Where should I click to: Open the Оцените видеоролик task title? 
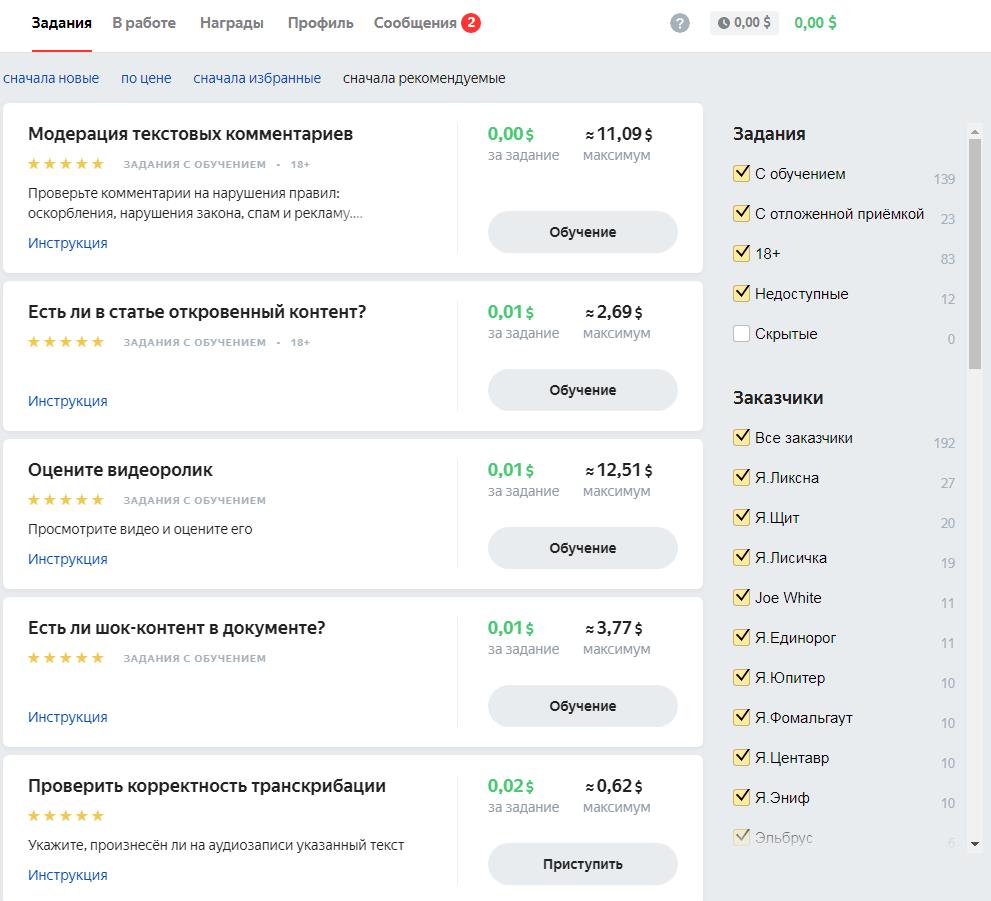click(x=120, y=470)
